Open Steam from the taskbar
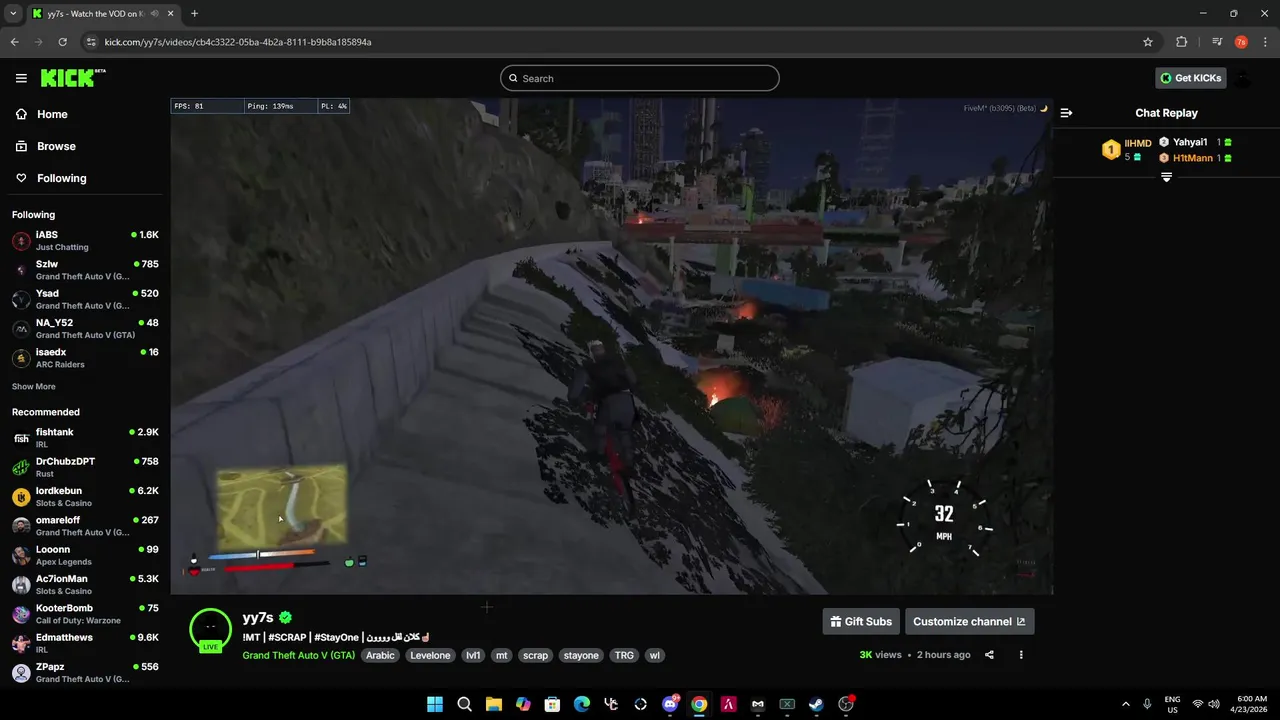The height and width of the screenshot is (720, 1280). click(x=817, y=704)
